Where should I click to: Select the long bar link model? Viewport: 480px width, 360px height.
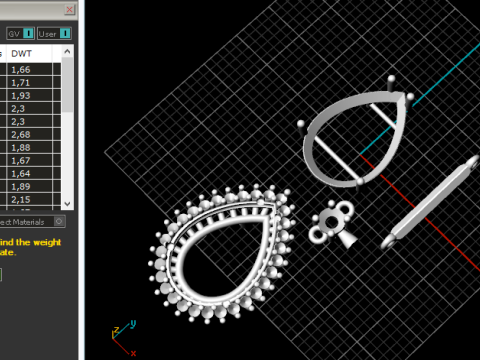[430, 203]
